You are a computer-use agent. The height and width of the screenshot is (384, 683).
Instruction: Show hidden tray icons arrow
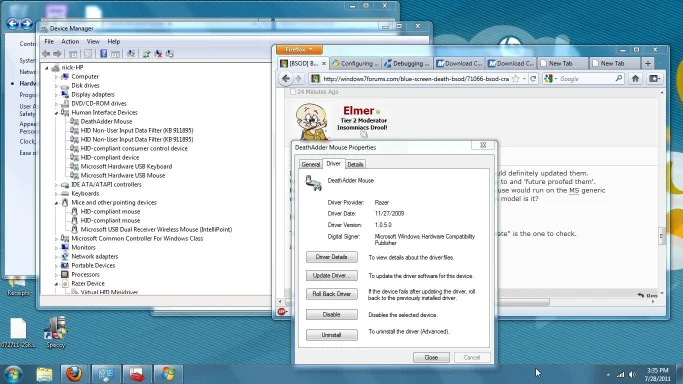coord(608,374)
